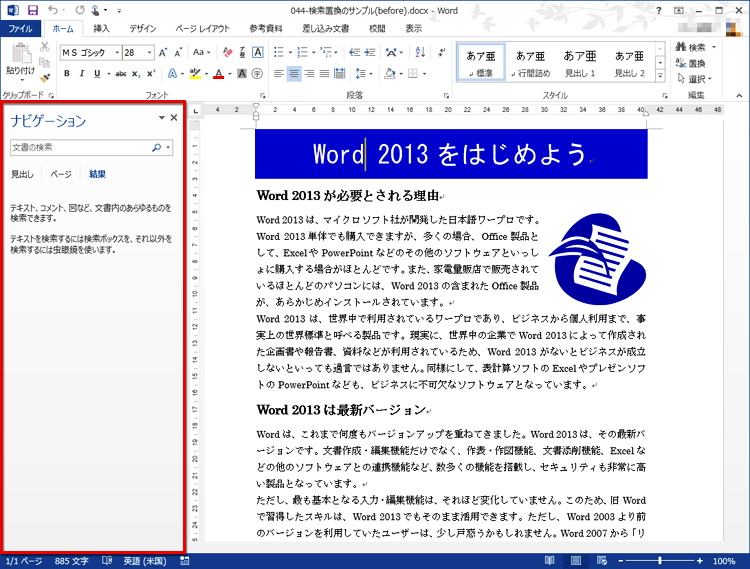Screen dimensions: 750x569
Task: Switch to the 挿入 ribbon tab
Action: (x=101, y=29)
